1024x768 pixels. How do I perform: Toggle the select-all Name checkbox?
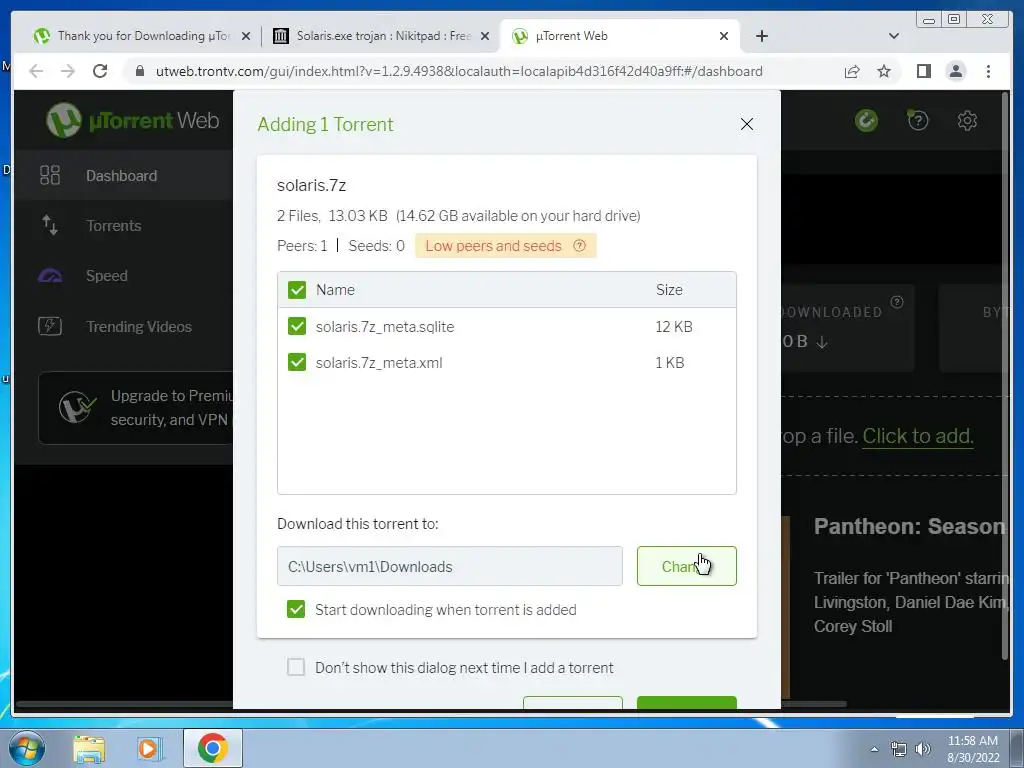coord(297,290)
